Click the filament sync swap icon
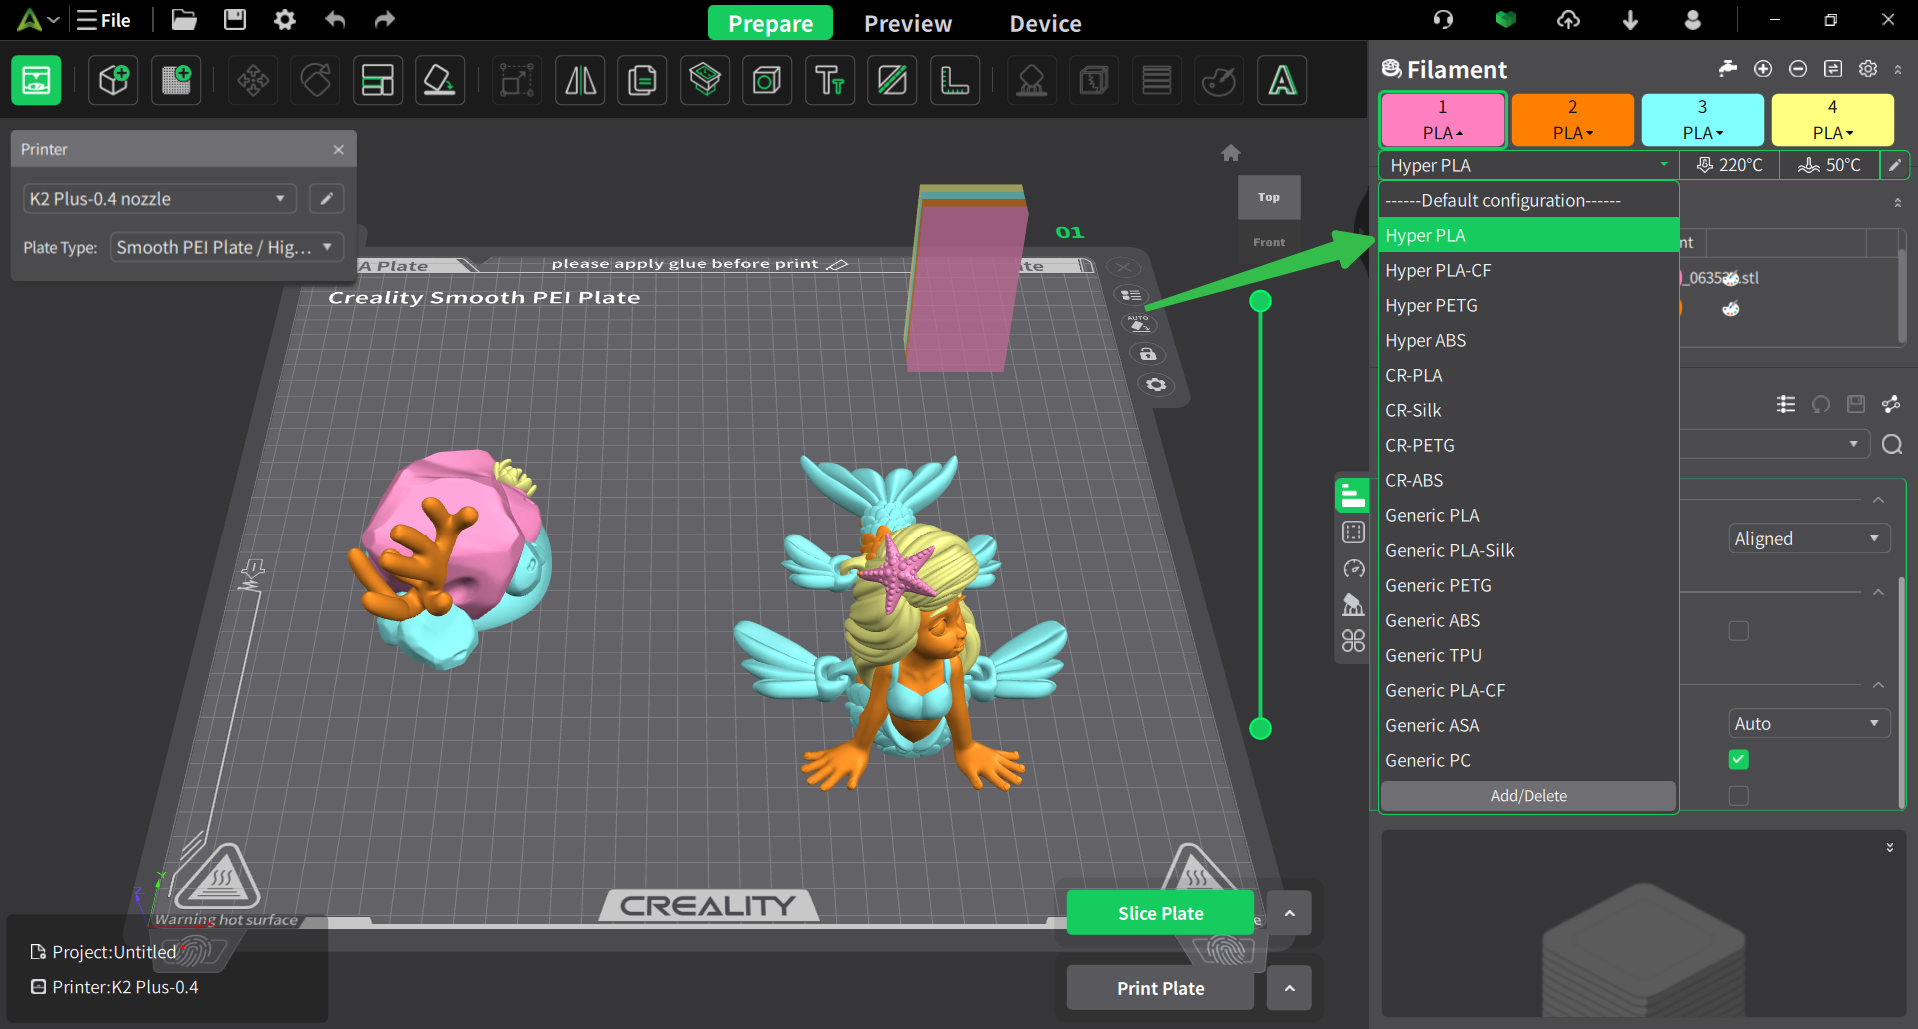The width and height of the screenshot is (1918, 1029). click(x=1833, y=69)
